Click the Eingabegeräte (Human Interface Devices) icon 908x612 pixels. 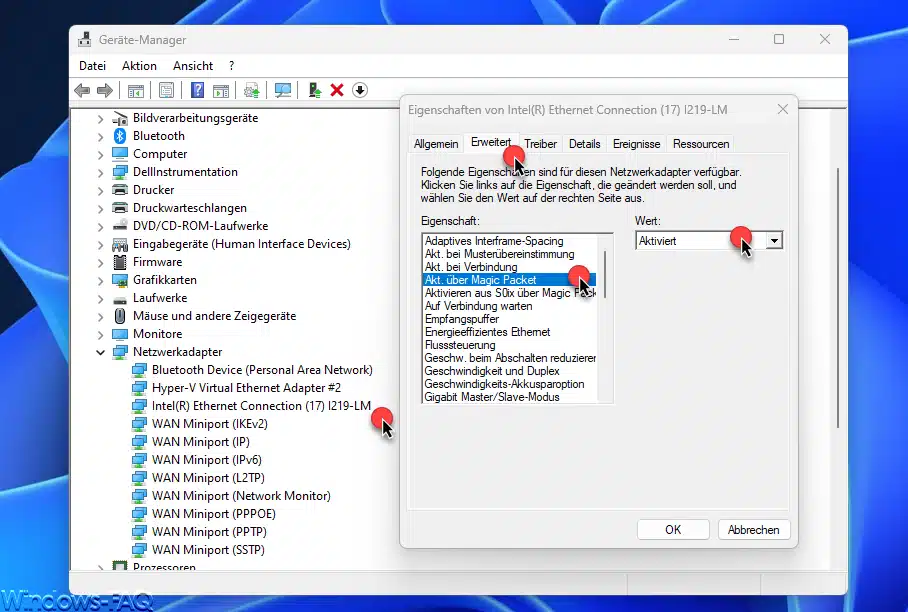pos(120,244)
